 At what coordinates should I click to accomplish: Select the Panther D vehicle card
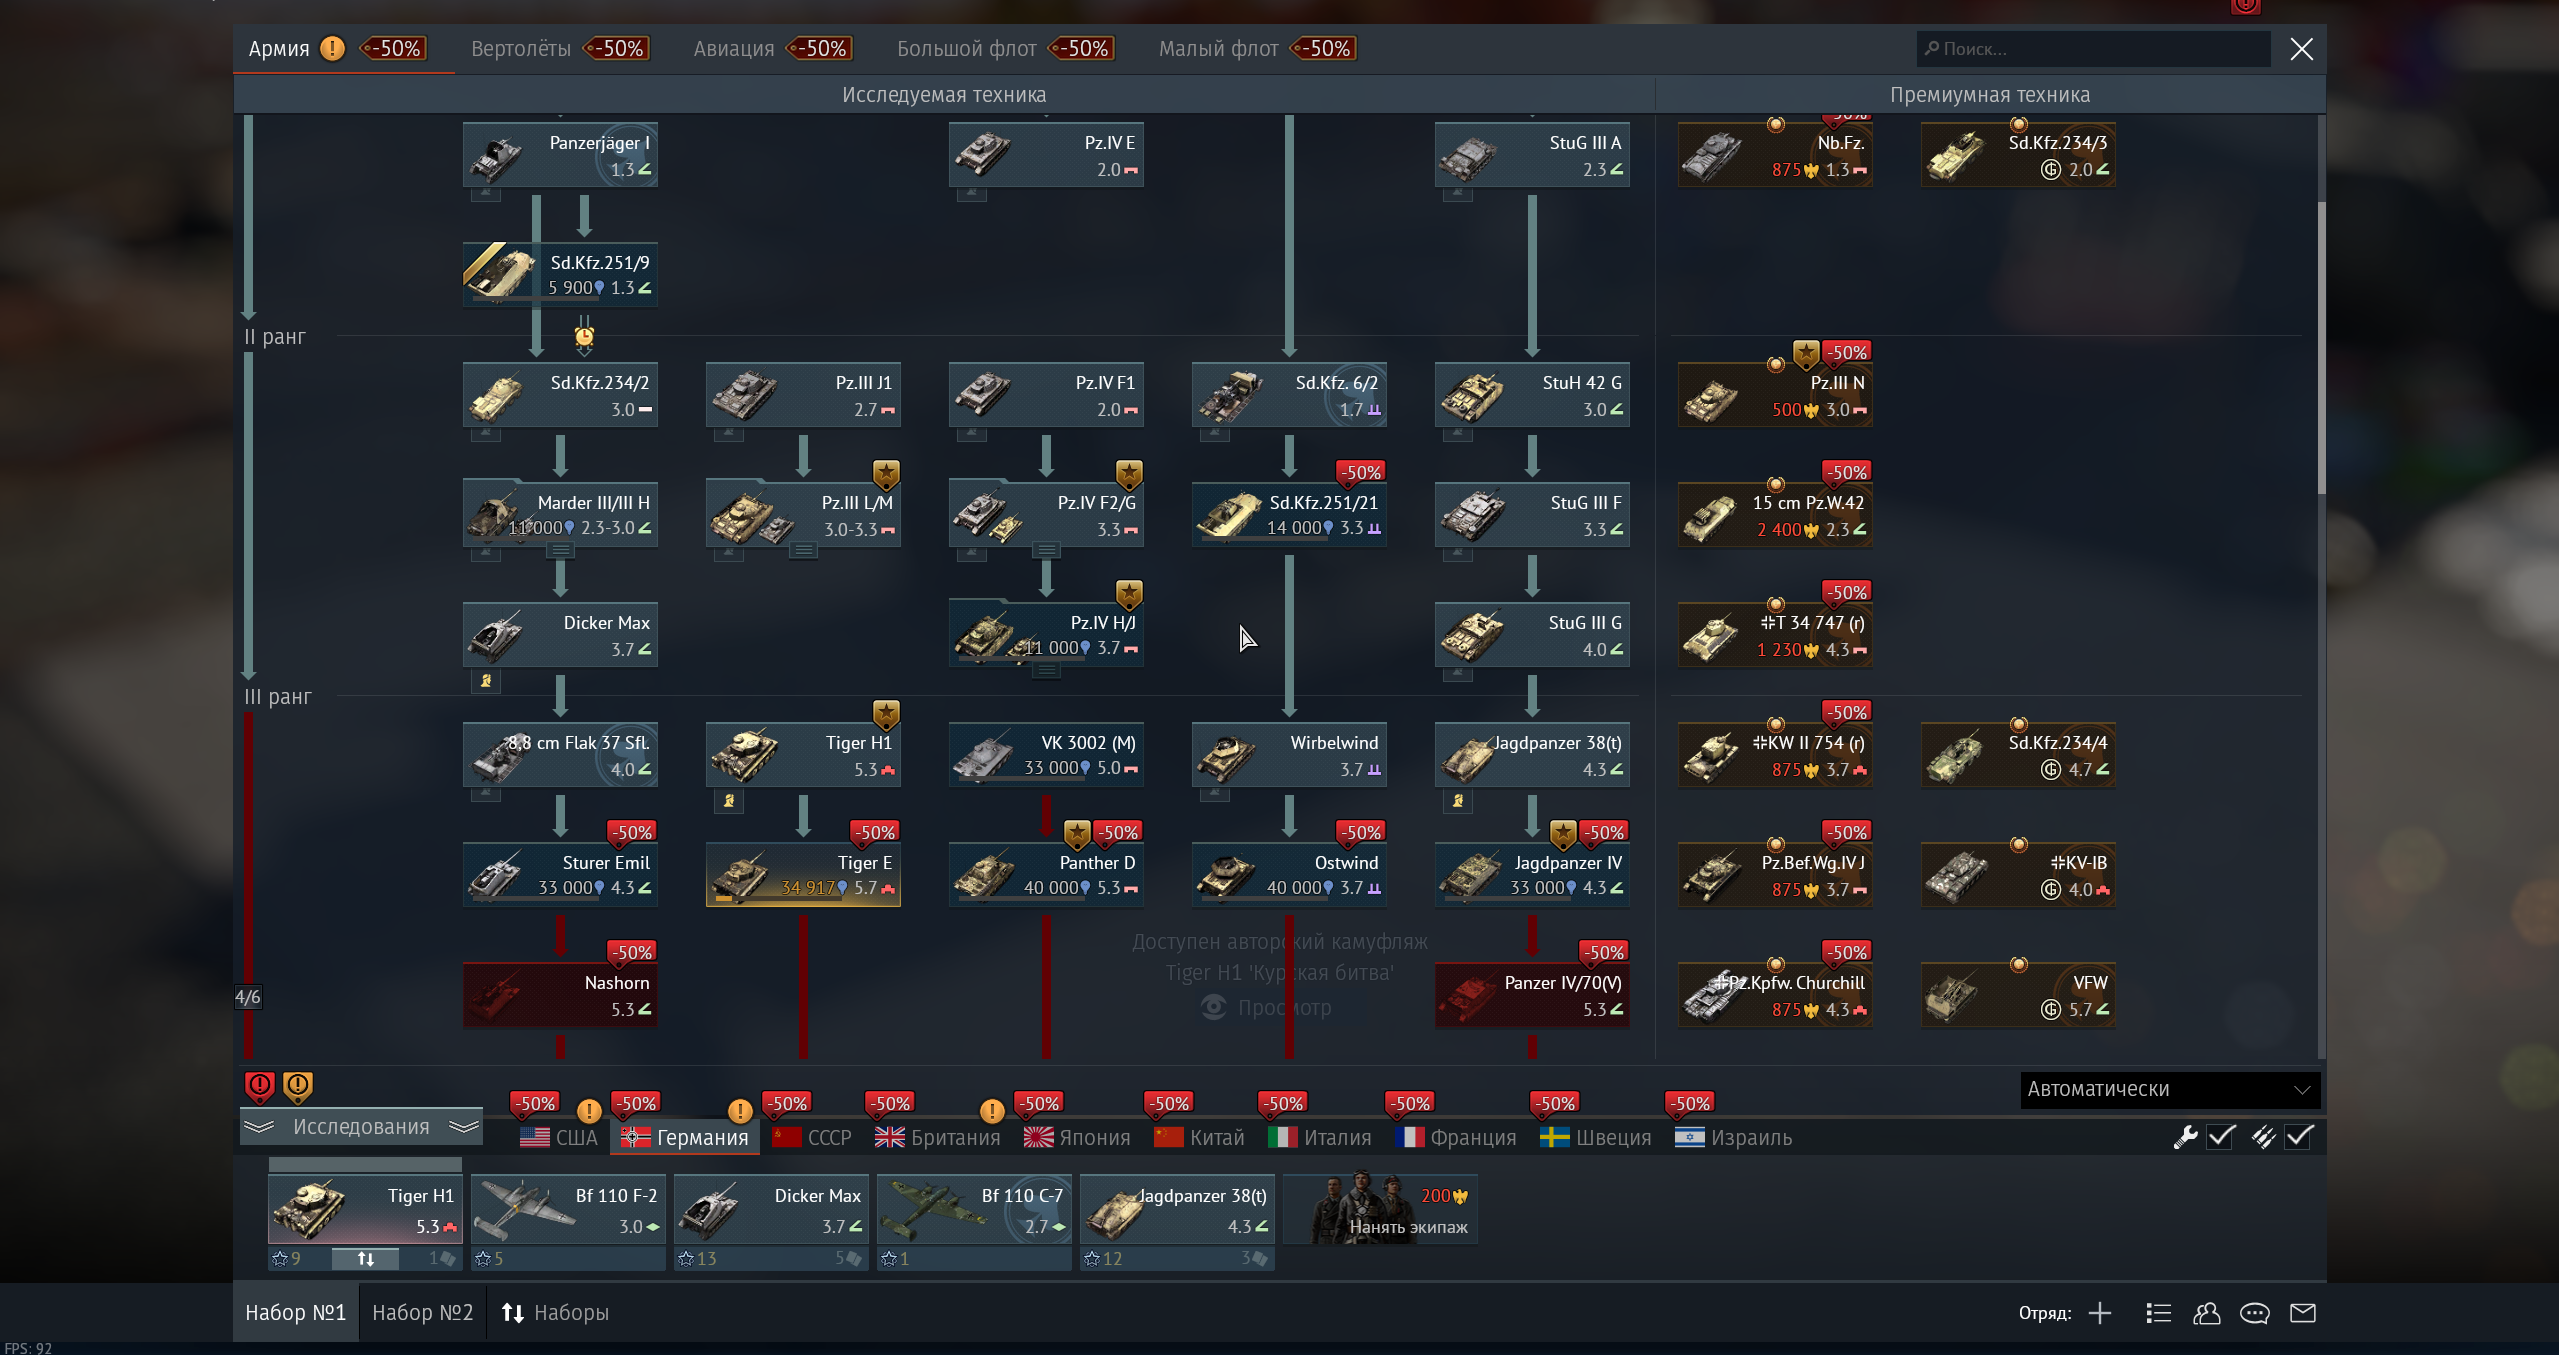tap(1046, 874)
